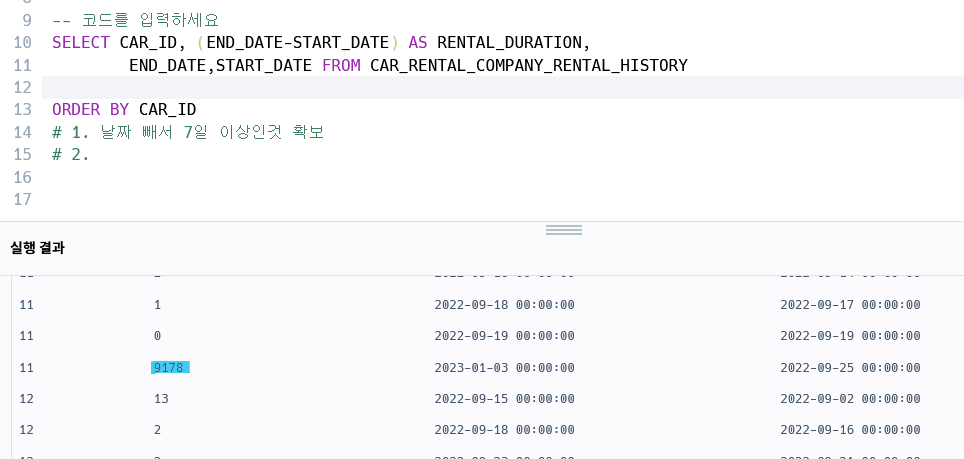Click line number 17 in gutter
The image size is (964, 459).
pyautogui.click(x=22, y=199)
